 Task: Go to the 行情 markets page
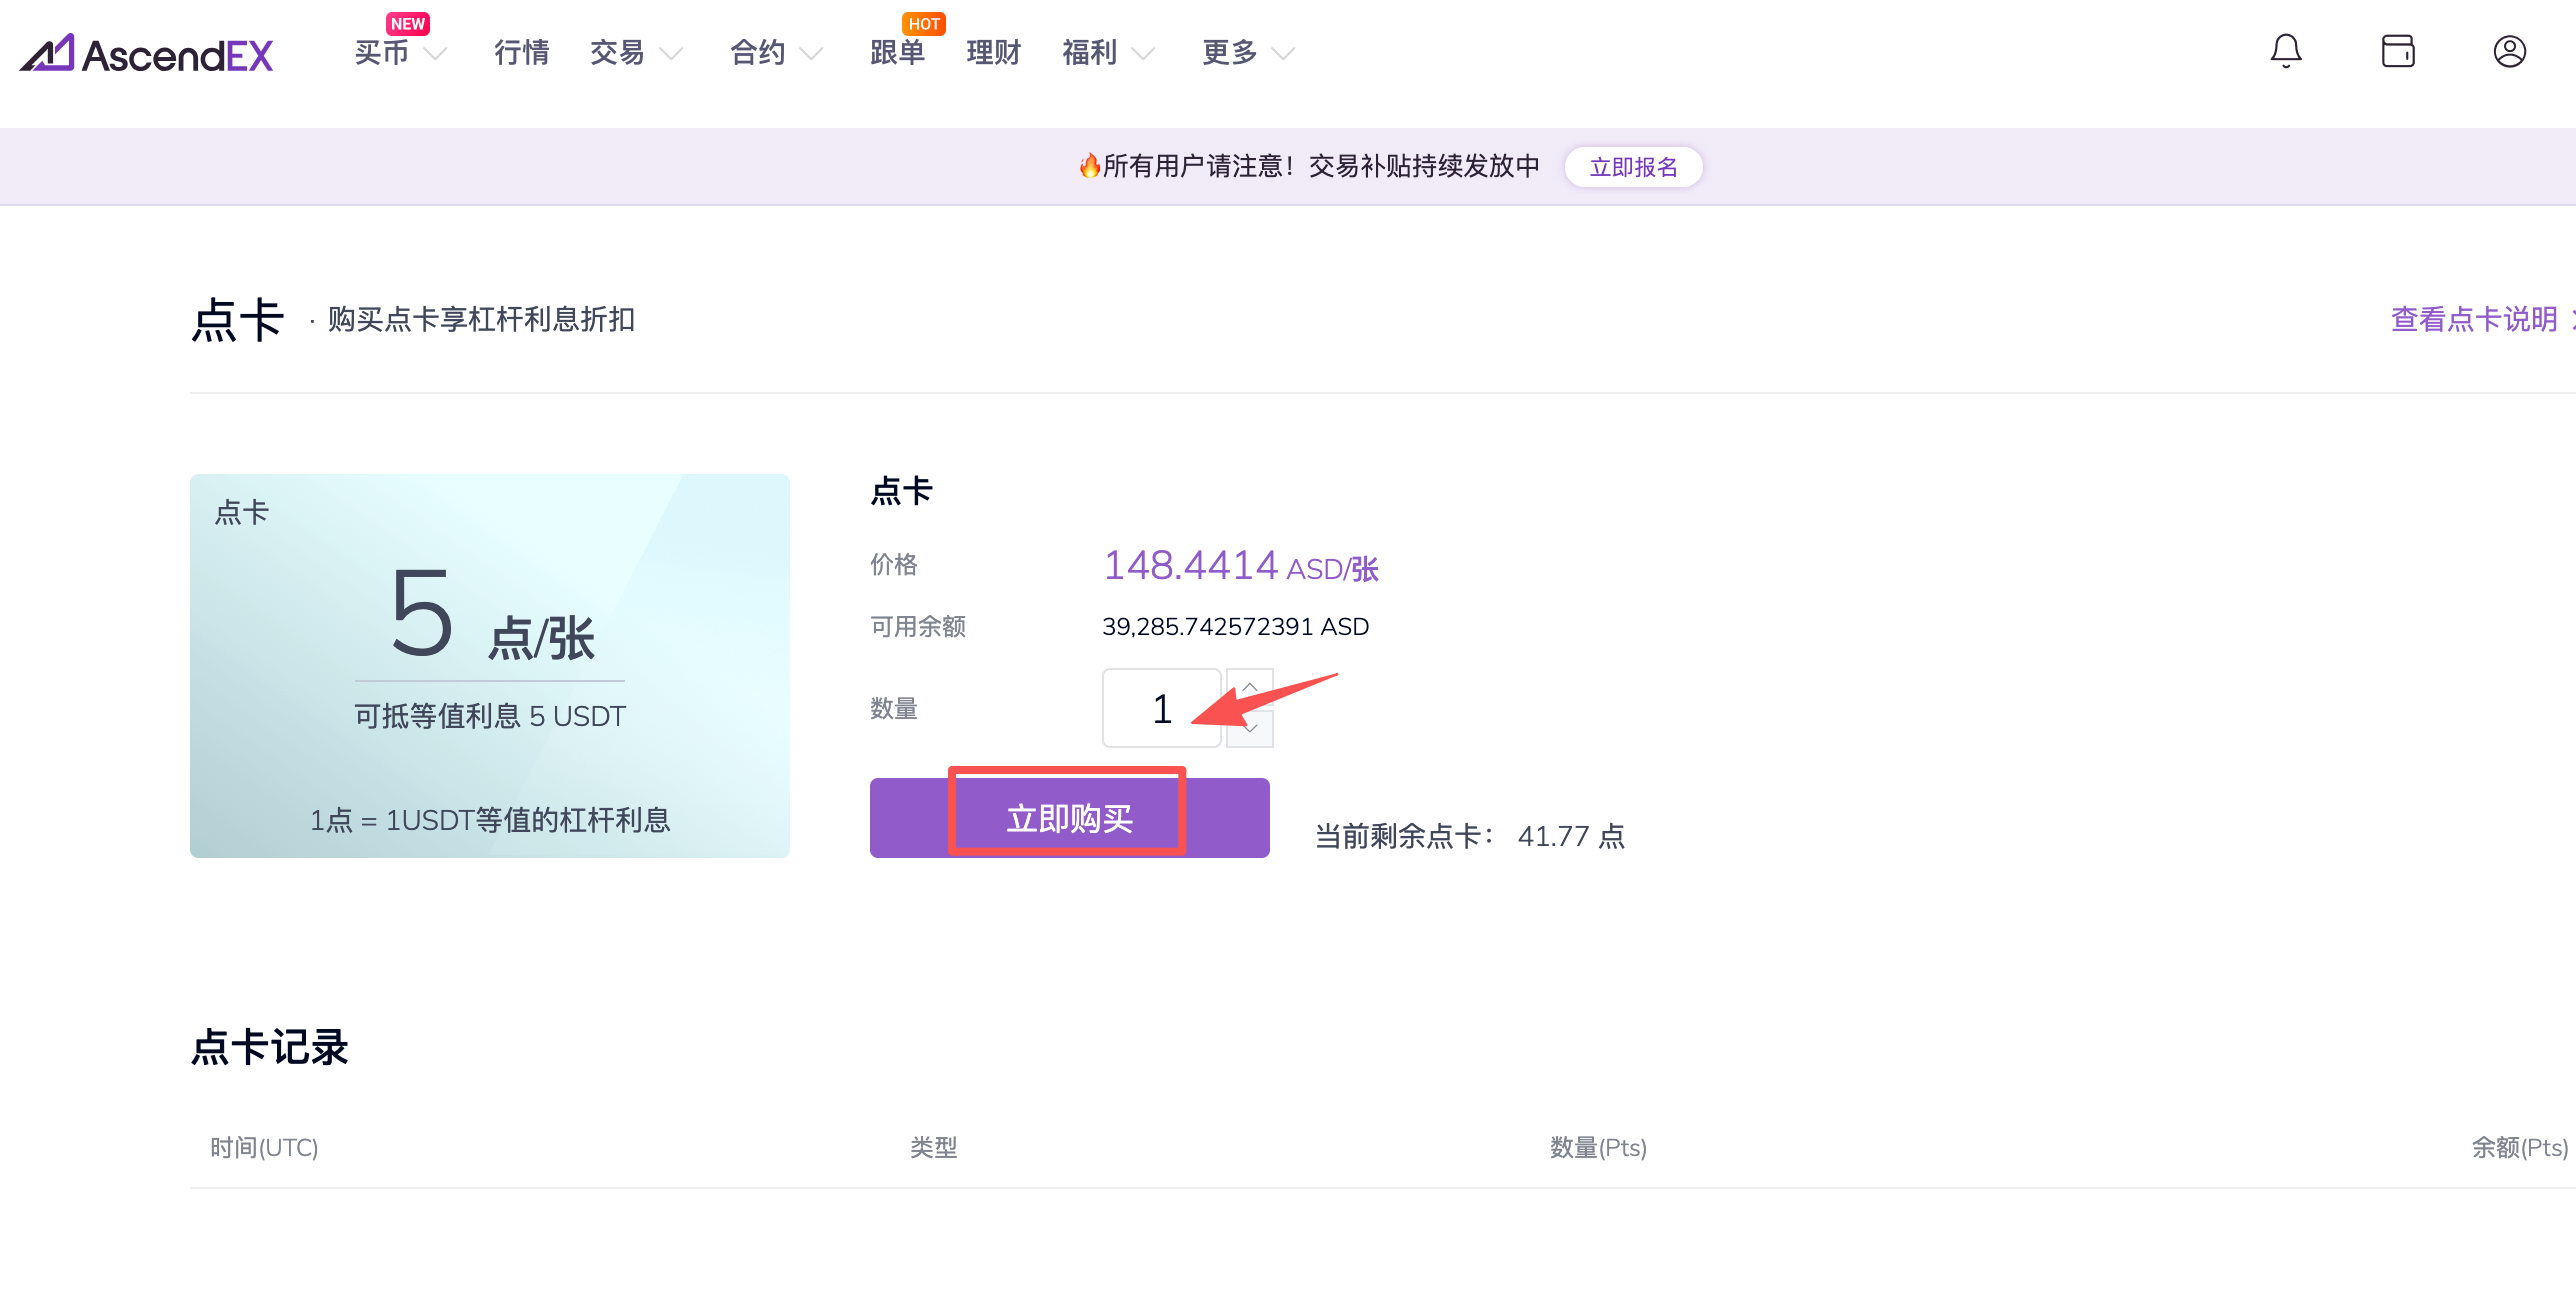[521, 53]
